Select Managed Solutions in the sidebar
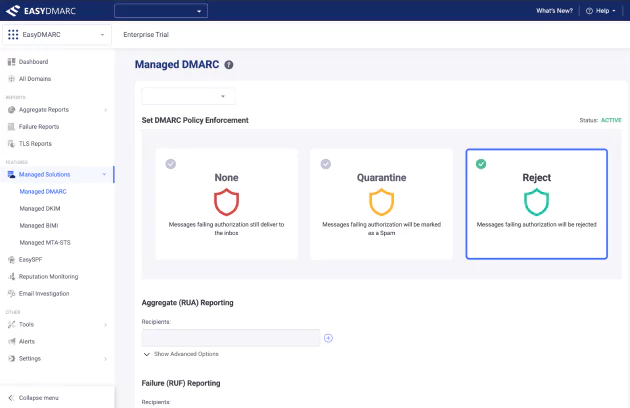 click(45, 174)
